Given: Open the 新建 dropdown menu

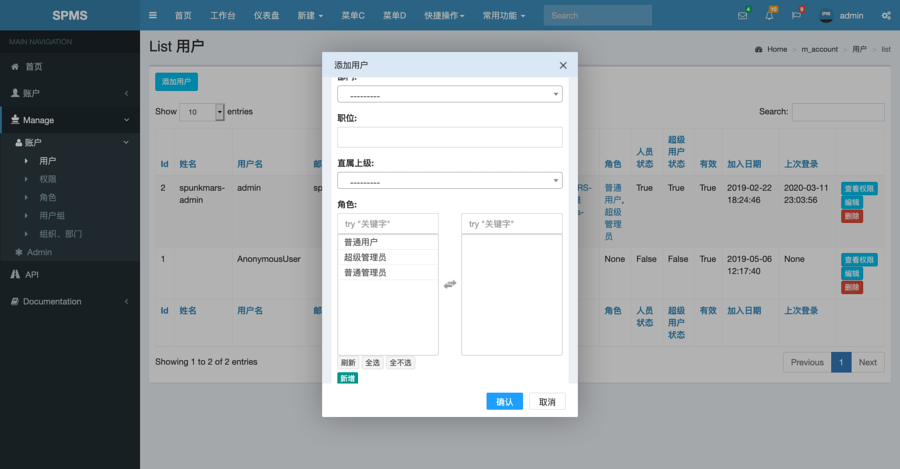Looking at the screenshot, I should (310, 15).
